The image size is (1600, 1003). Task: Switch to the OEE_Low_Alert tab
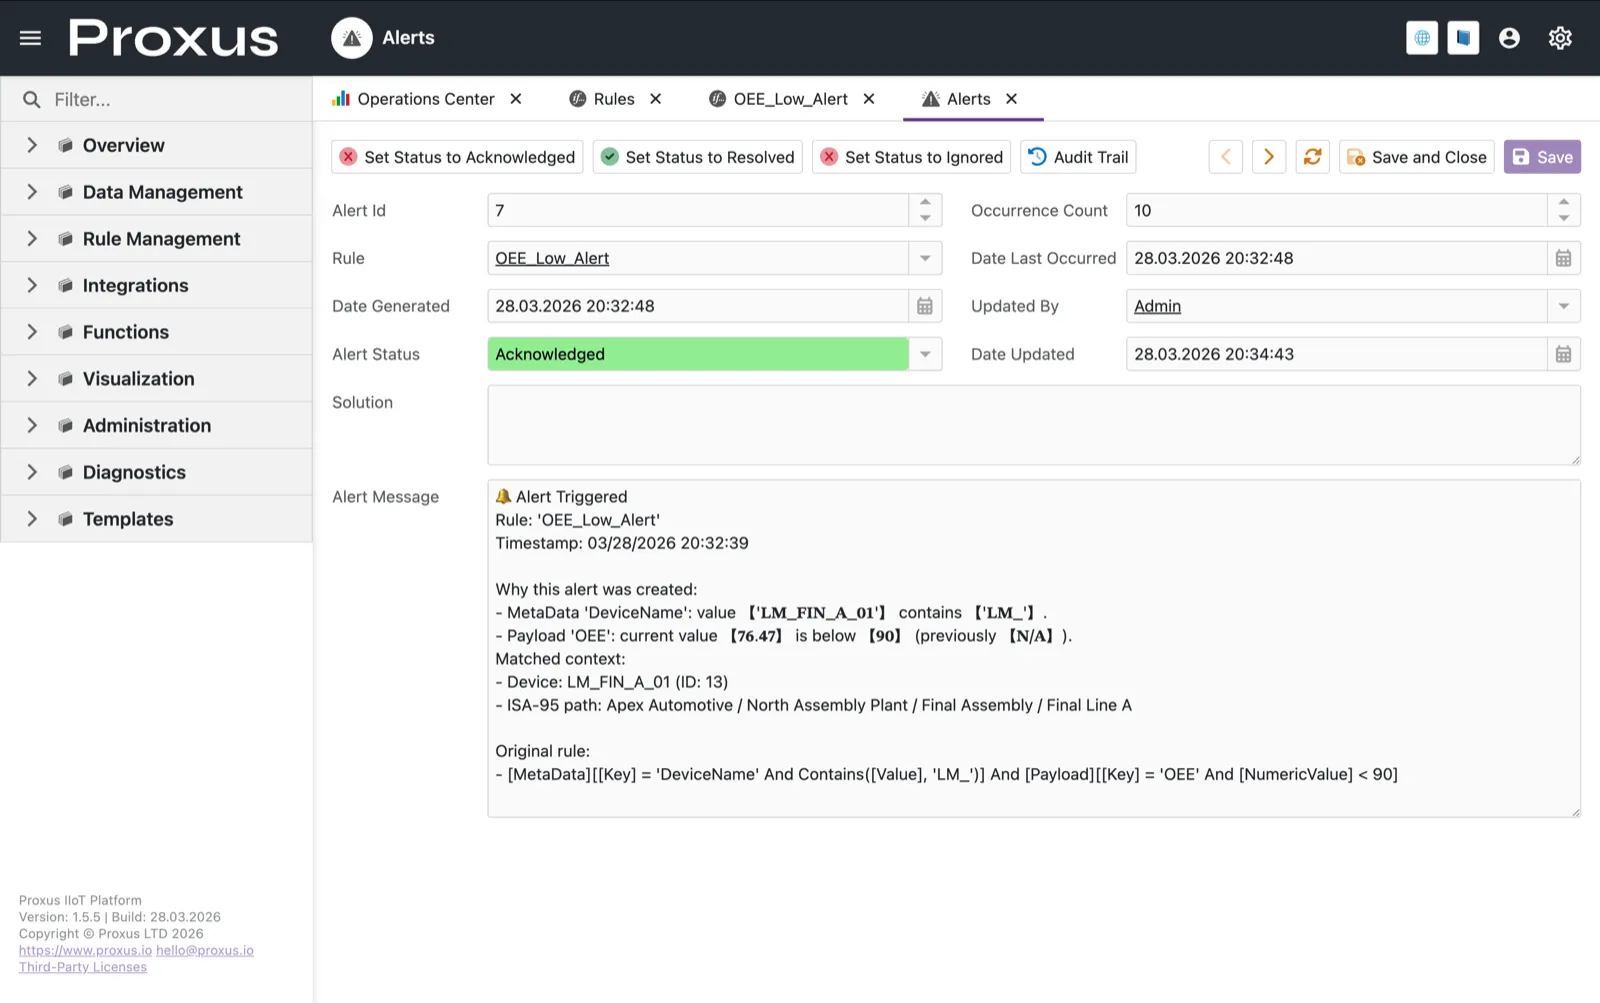(789, 99)
